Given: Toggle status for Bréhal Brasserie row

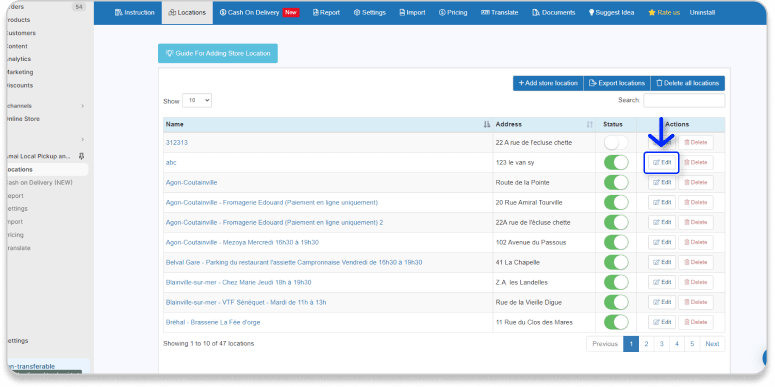Looking at the screenshot, I should (x=616, y=322).
